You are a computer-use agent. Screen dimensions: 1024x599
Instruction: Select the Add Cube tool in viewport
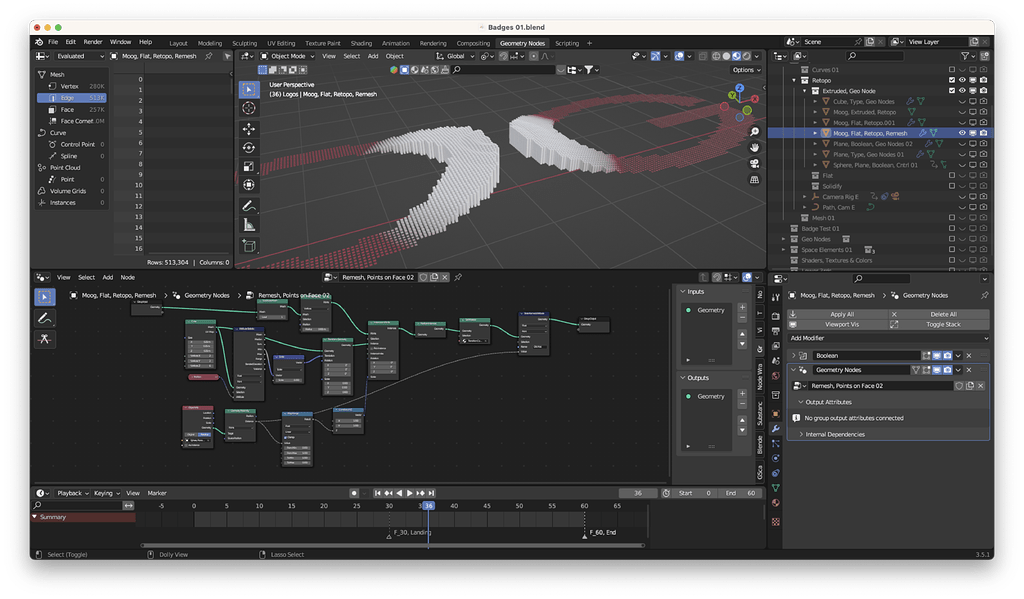(249, 246)
